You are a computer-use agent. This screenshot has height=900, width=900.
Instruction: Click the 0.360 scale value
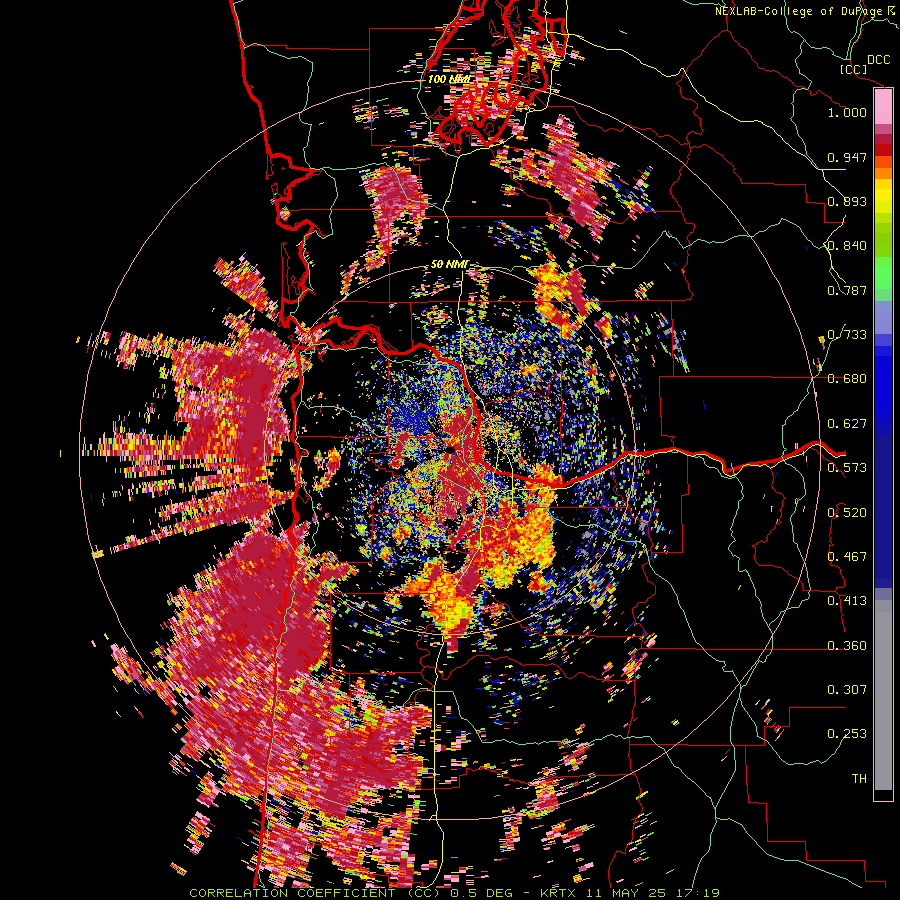pos(847,646)
